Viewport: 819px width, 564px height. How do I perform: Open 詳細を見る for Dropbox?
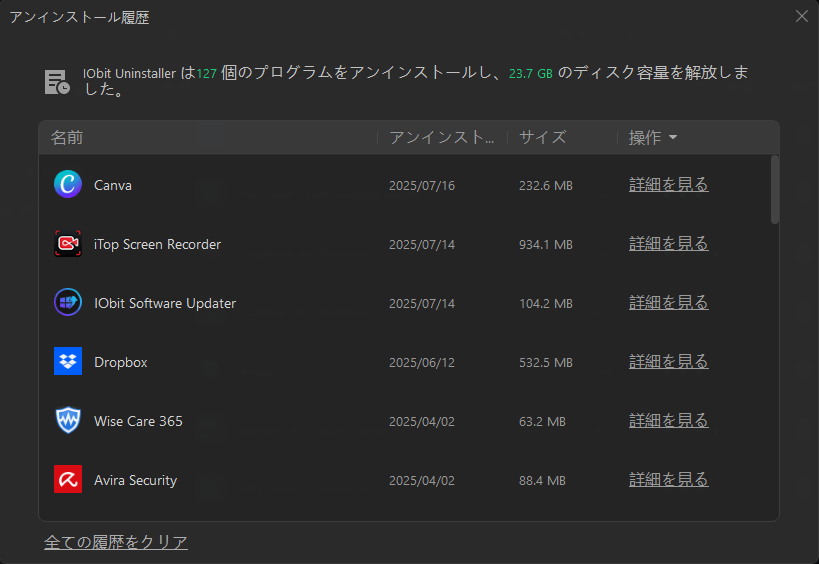[x=669, y=362]
